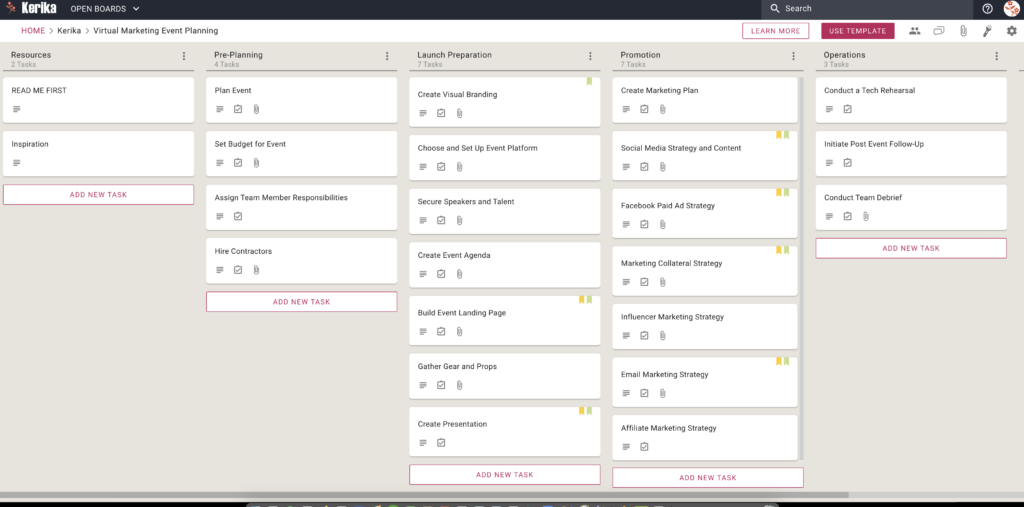Expand the OPEN BOARDS dropdown
1024x507 pixels.
point(104,9)
